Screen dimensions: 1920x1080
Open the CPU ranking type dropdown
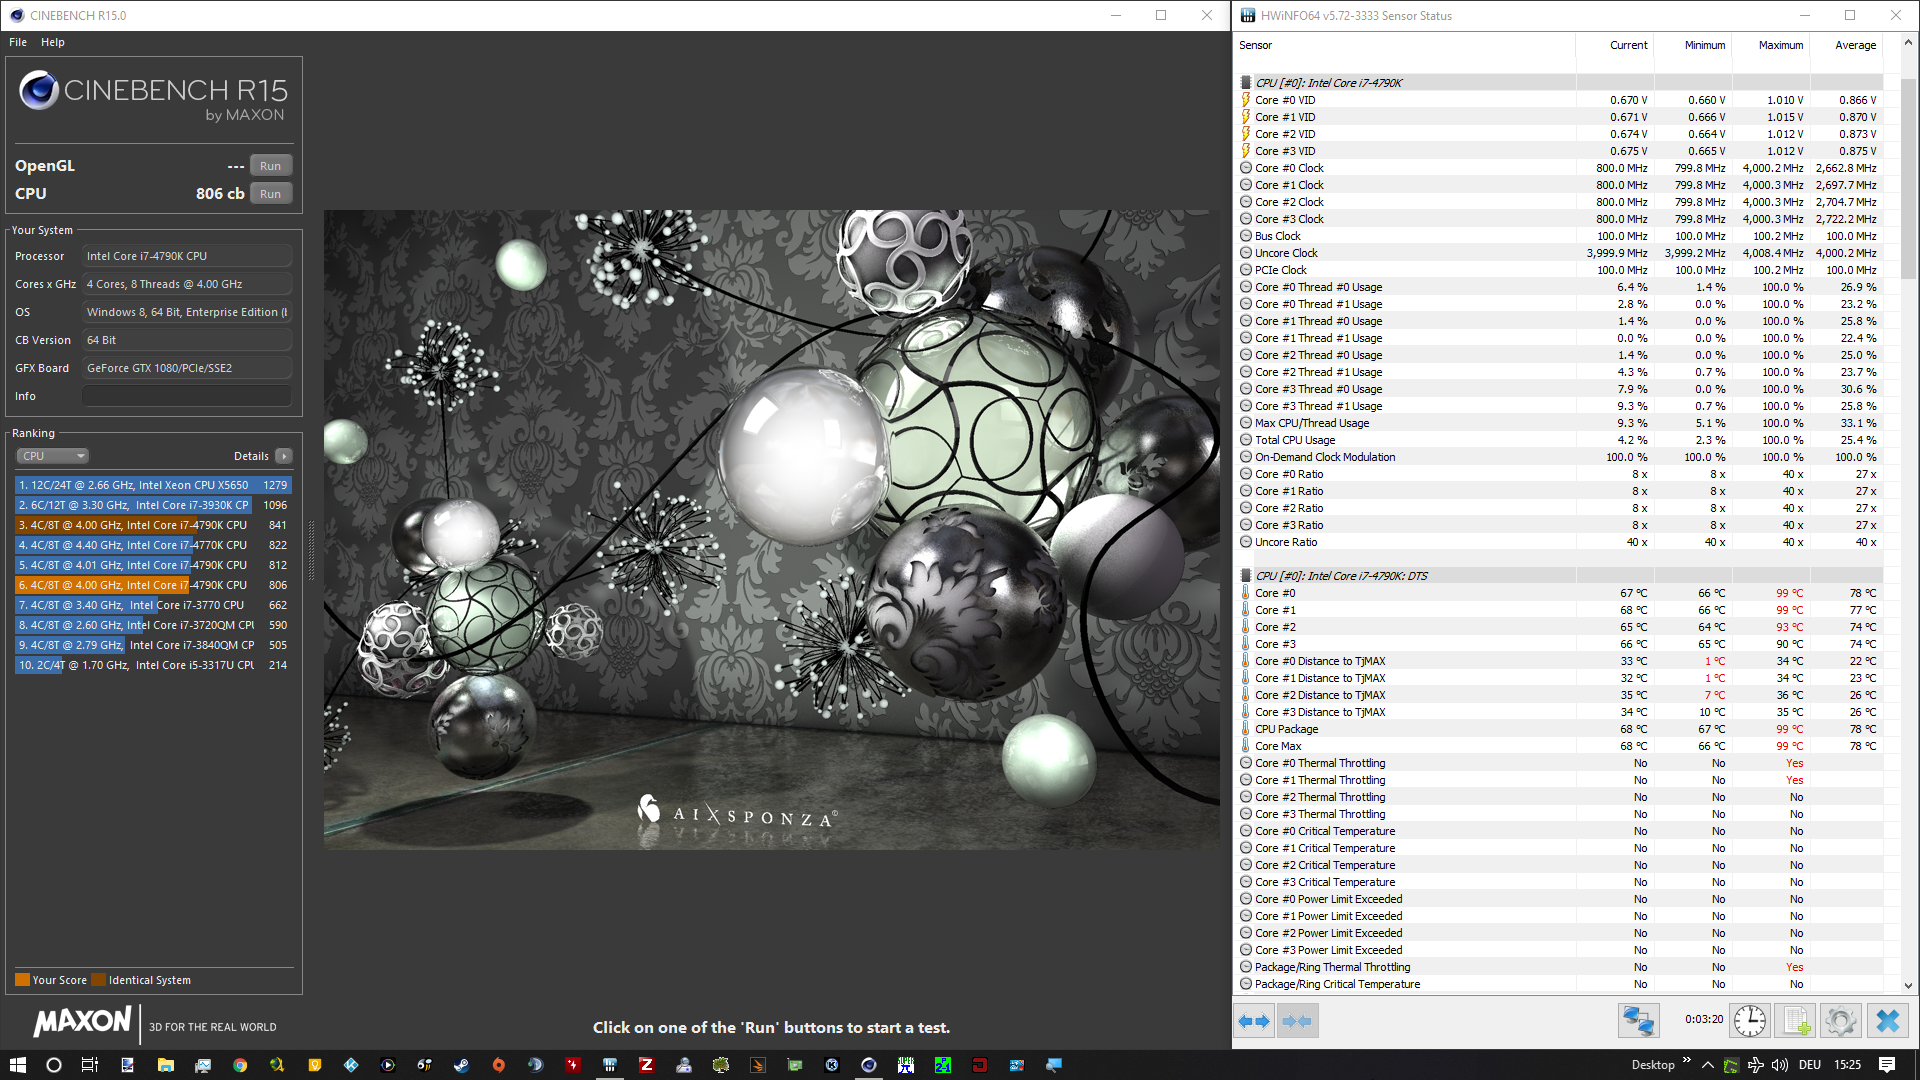coord(53,456)
